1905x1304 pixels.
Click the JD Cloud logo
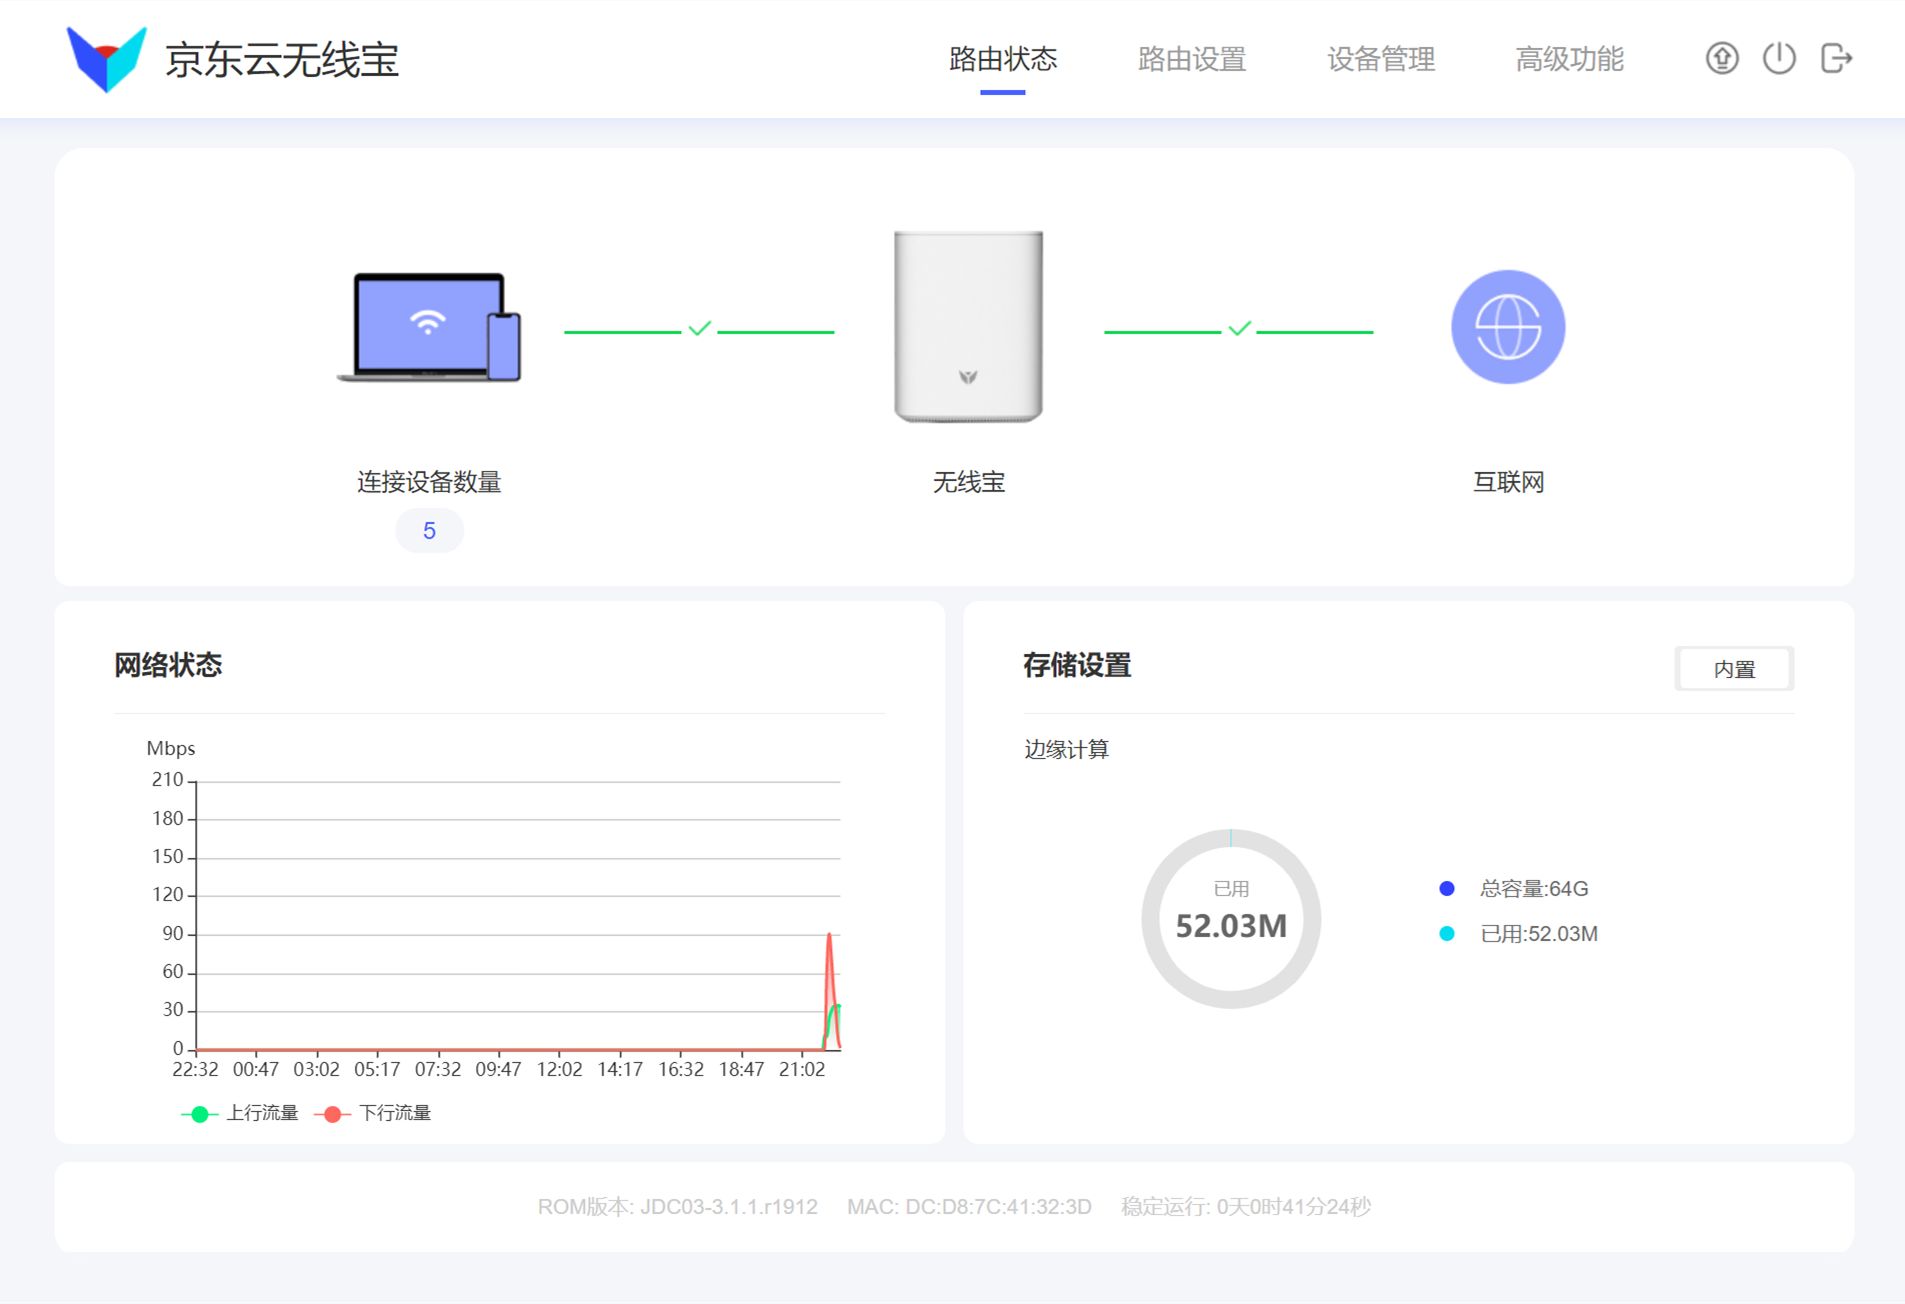[106, 59]
